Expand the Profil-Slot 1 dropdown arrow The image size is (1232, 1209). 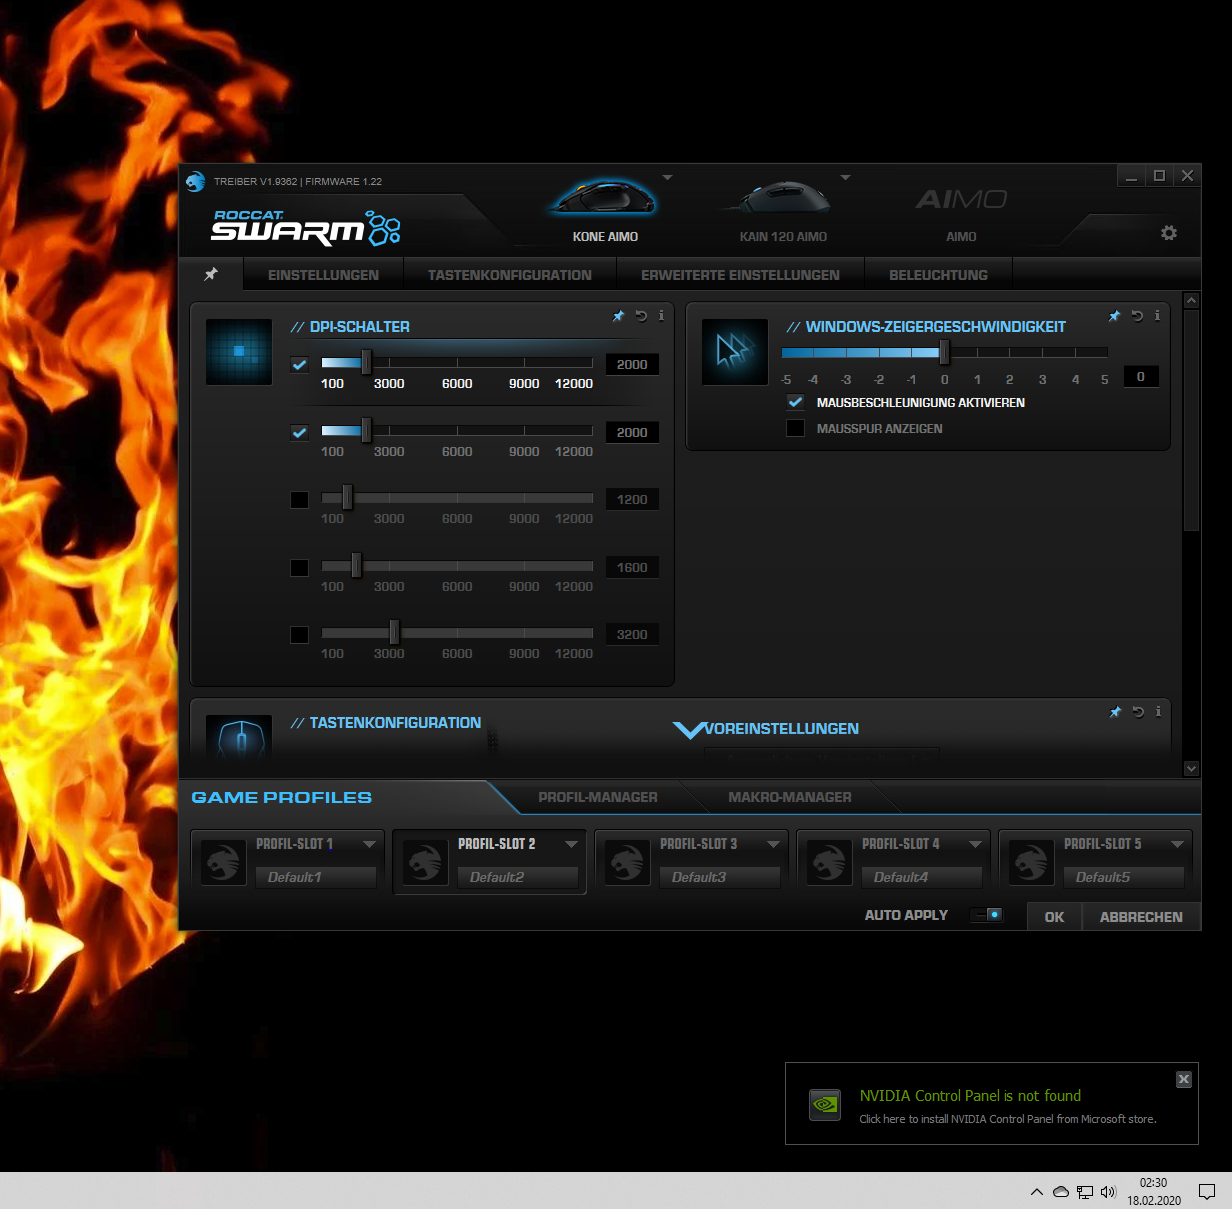coord(369,844)
